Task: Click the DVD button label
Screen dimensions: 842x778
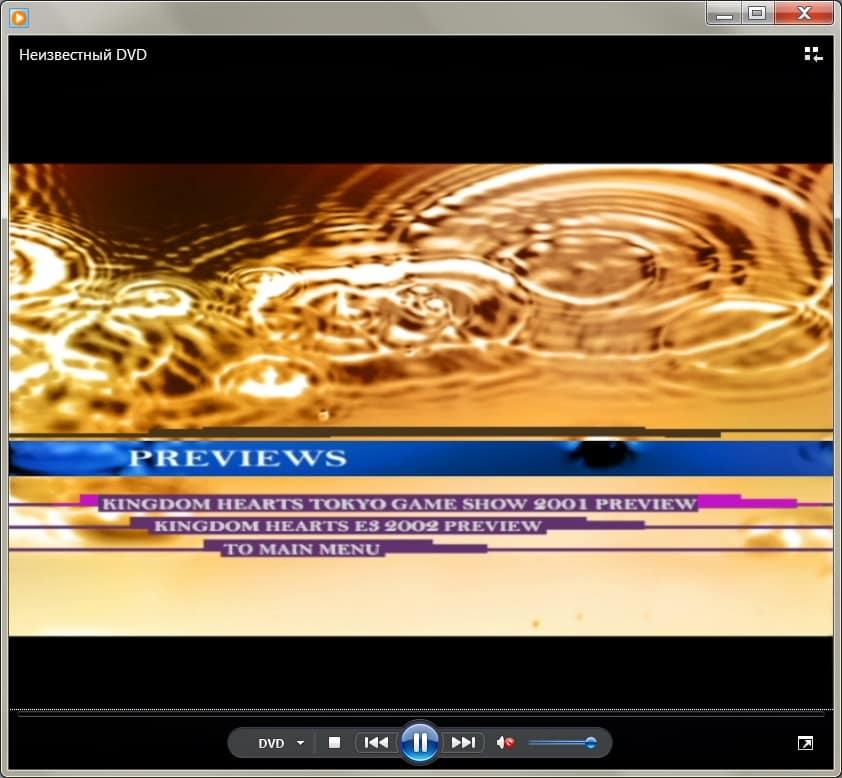Action: pyautogui.click(x=271, y=743)
